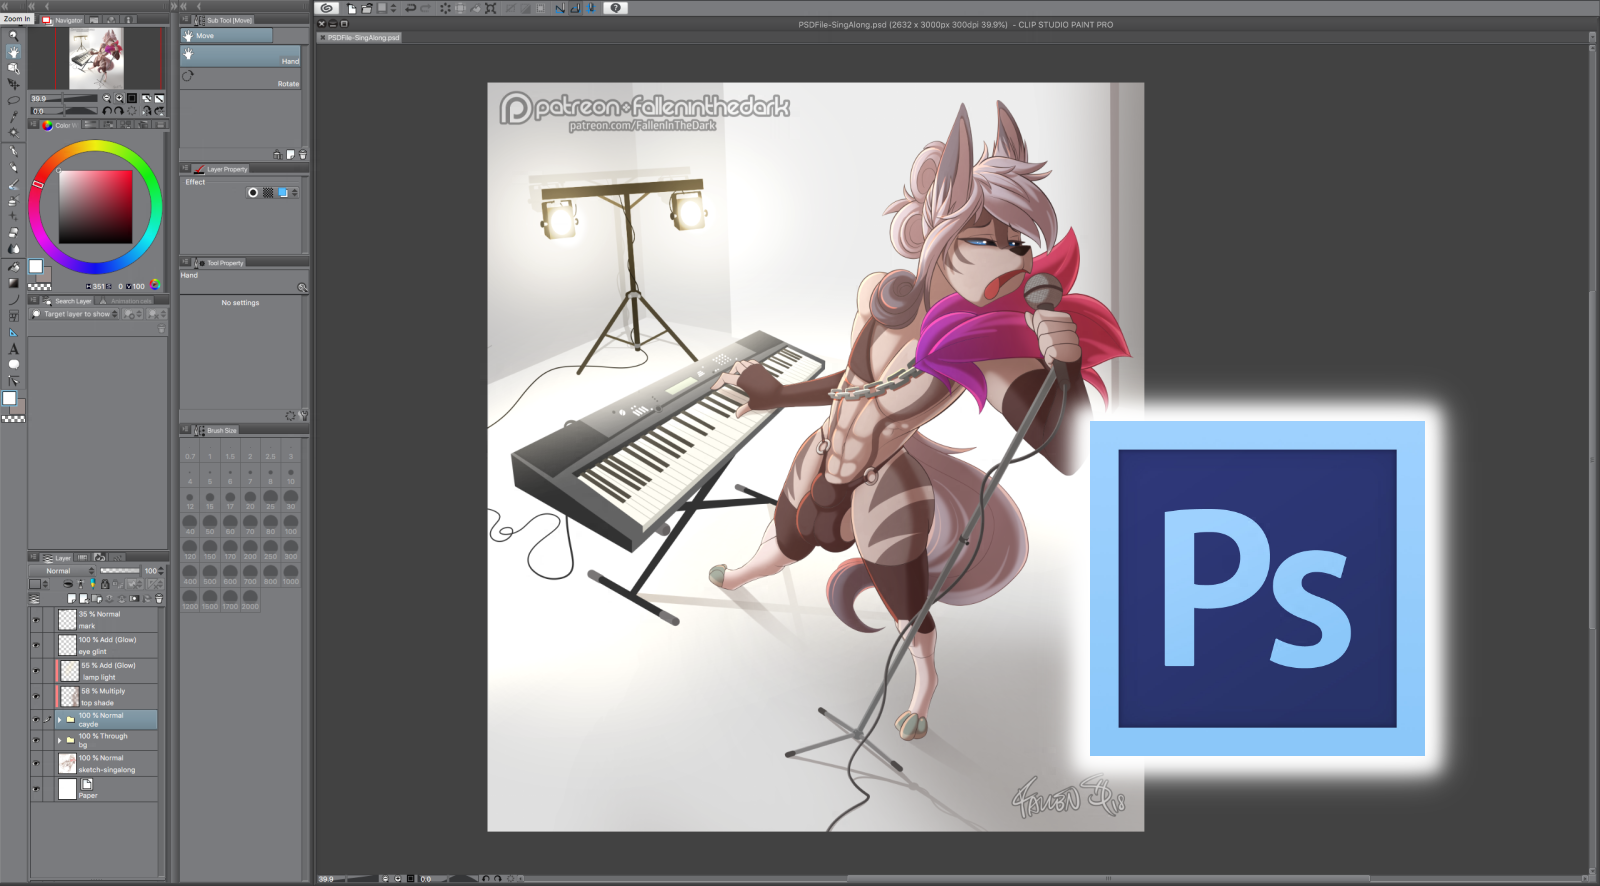Open the Target layer to show dropdown
This screenshot has width=1600, height=886.
point(76,314)
